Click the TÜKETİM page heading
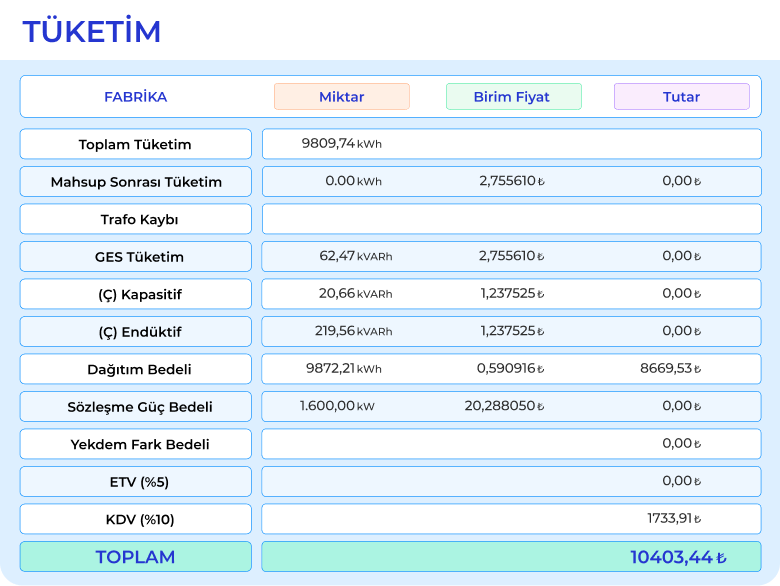The height and width of the screenshot is (586, 780). (x=92, y=31)
